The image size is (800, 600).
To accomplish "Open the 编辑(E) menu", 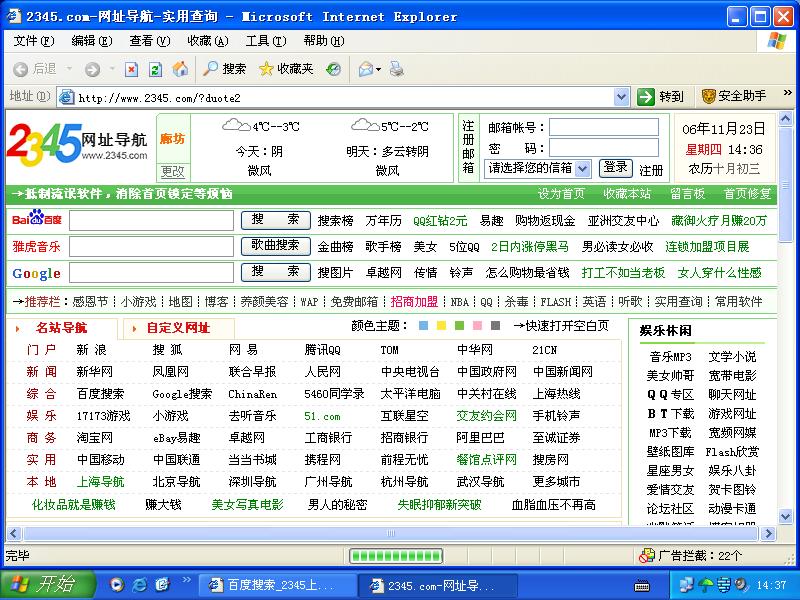I will (92, 41).
